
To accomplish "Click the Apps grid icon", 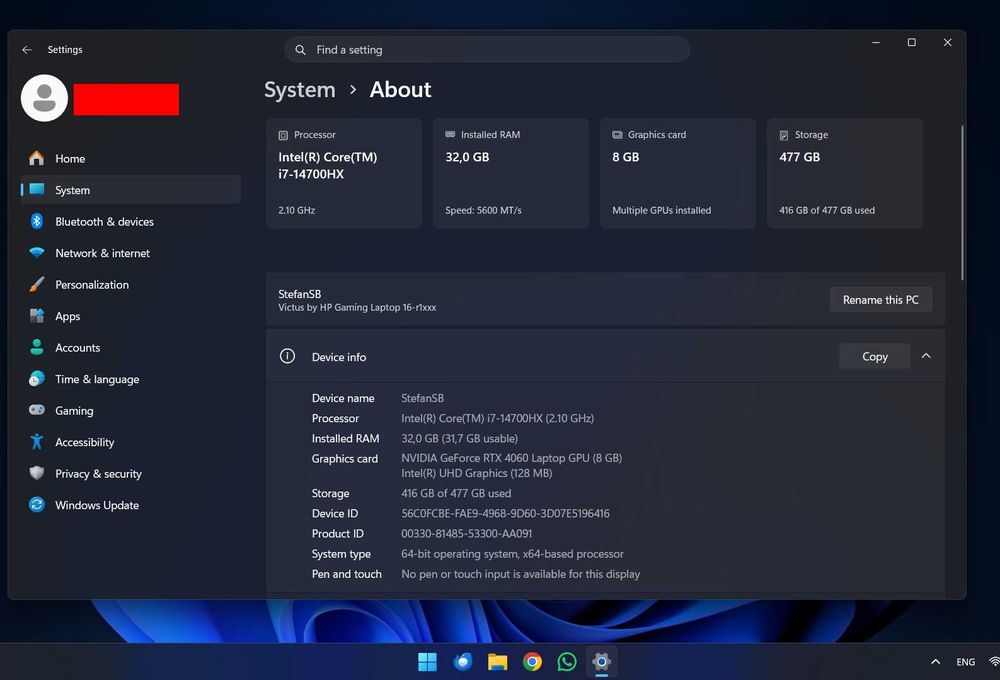I will [37, 315].
